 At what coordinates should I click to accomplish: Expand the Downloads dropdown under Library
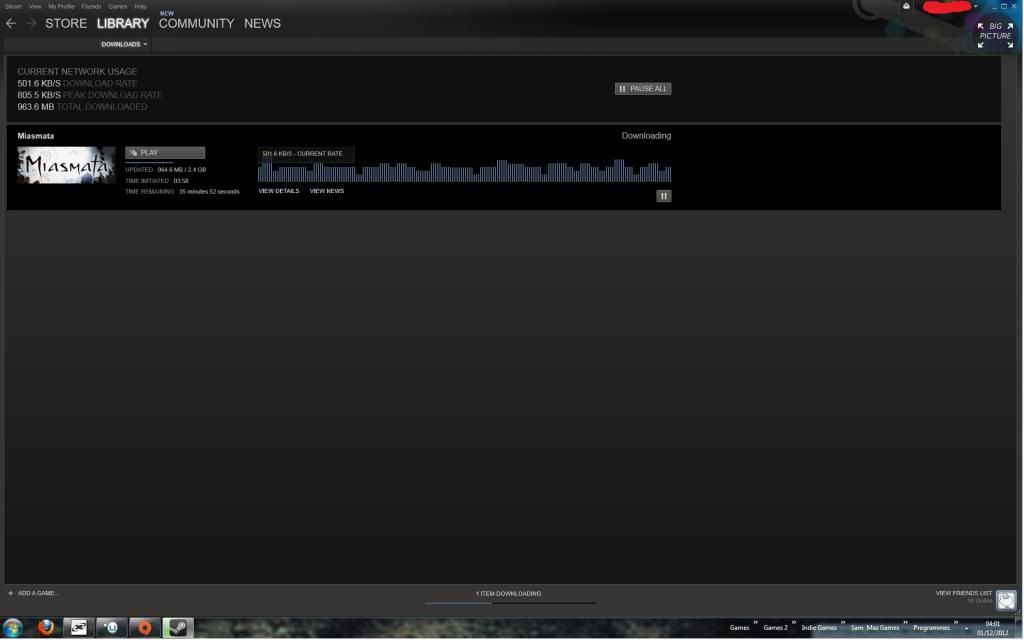pyautogui.click(x=124, y=44)
